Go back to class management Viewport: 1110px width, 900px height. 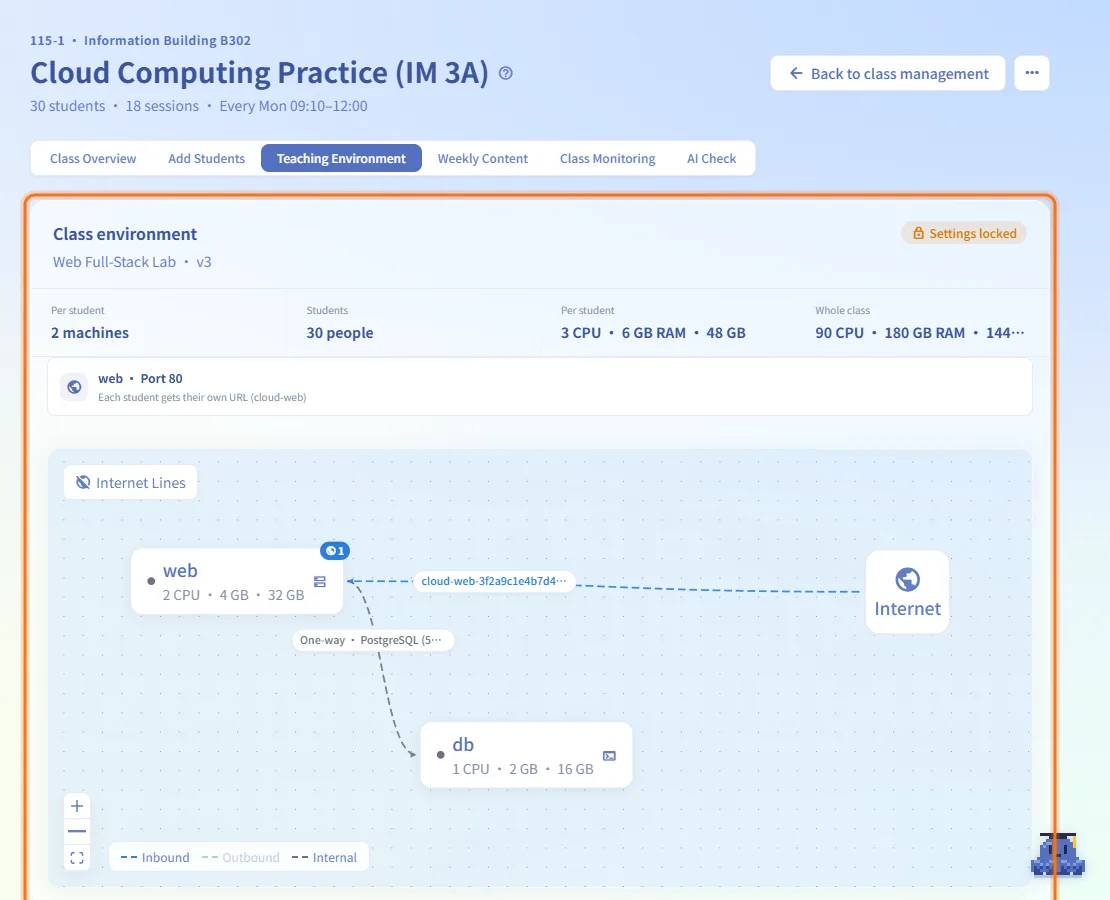[x=888, y=73]
